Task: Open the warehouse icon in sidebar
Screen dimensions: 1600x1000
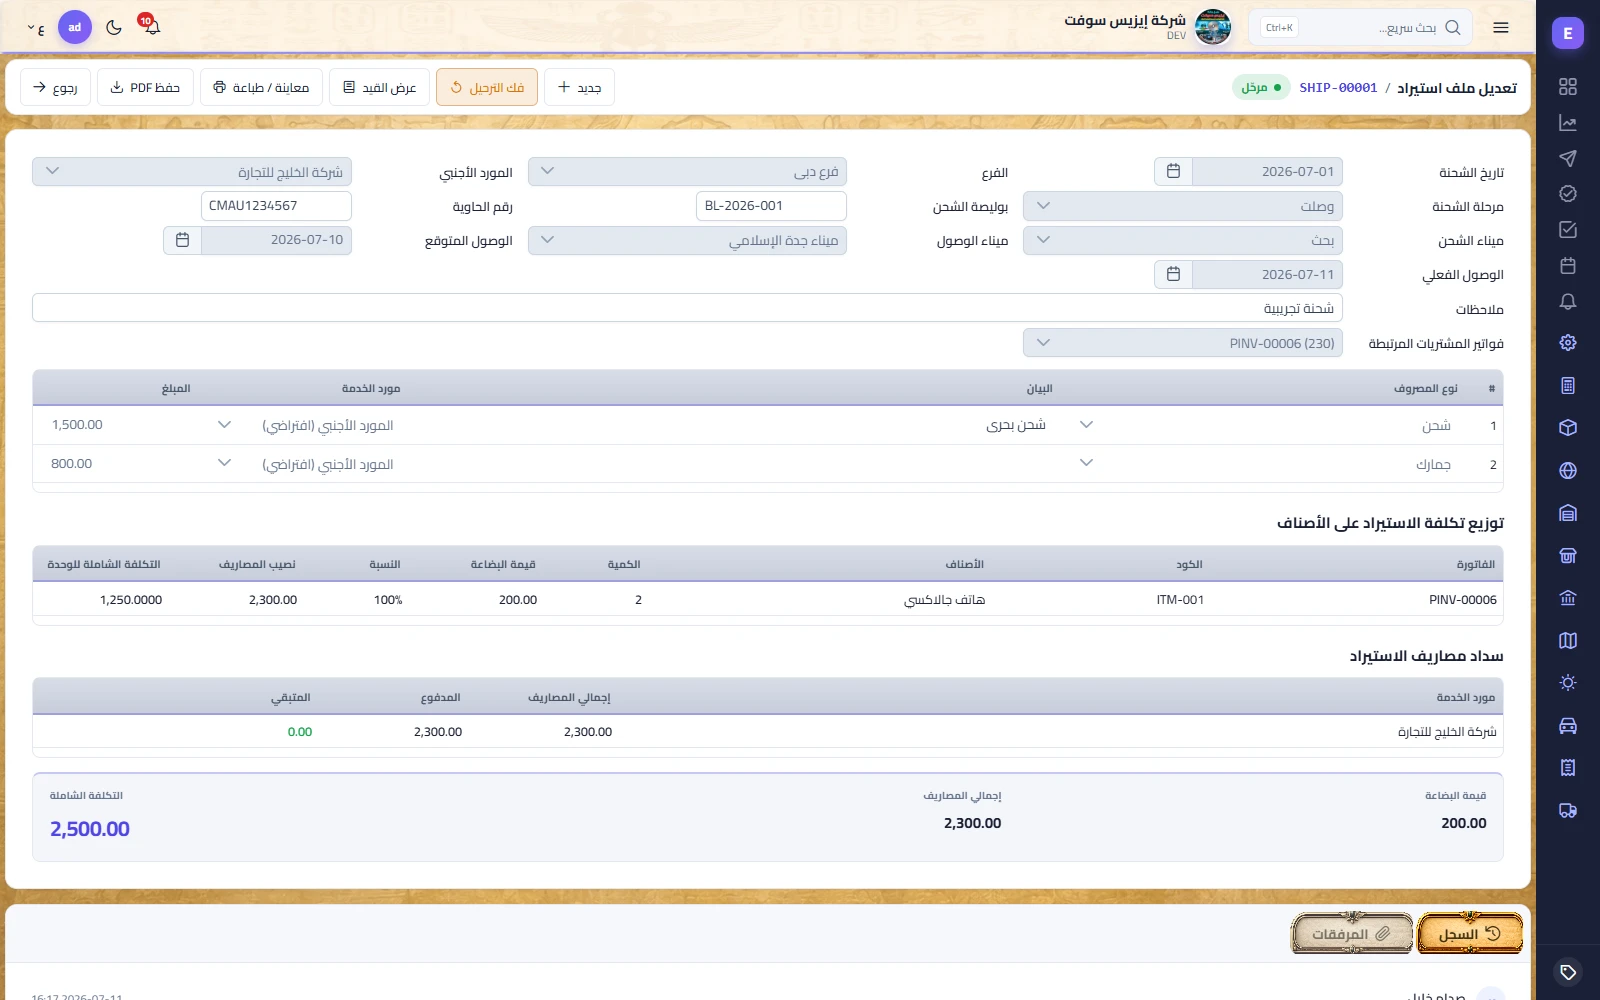Action: pyautogui.click(x=1568, y=513)
